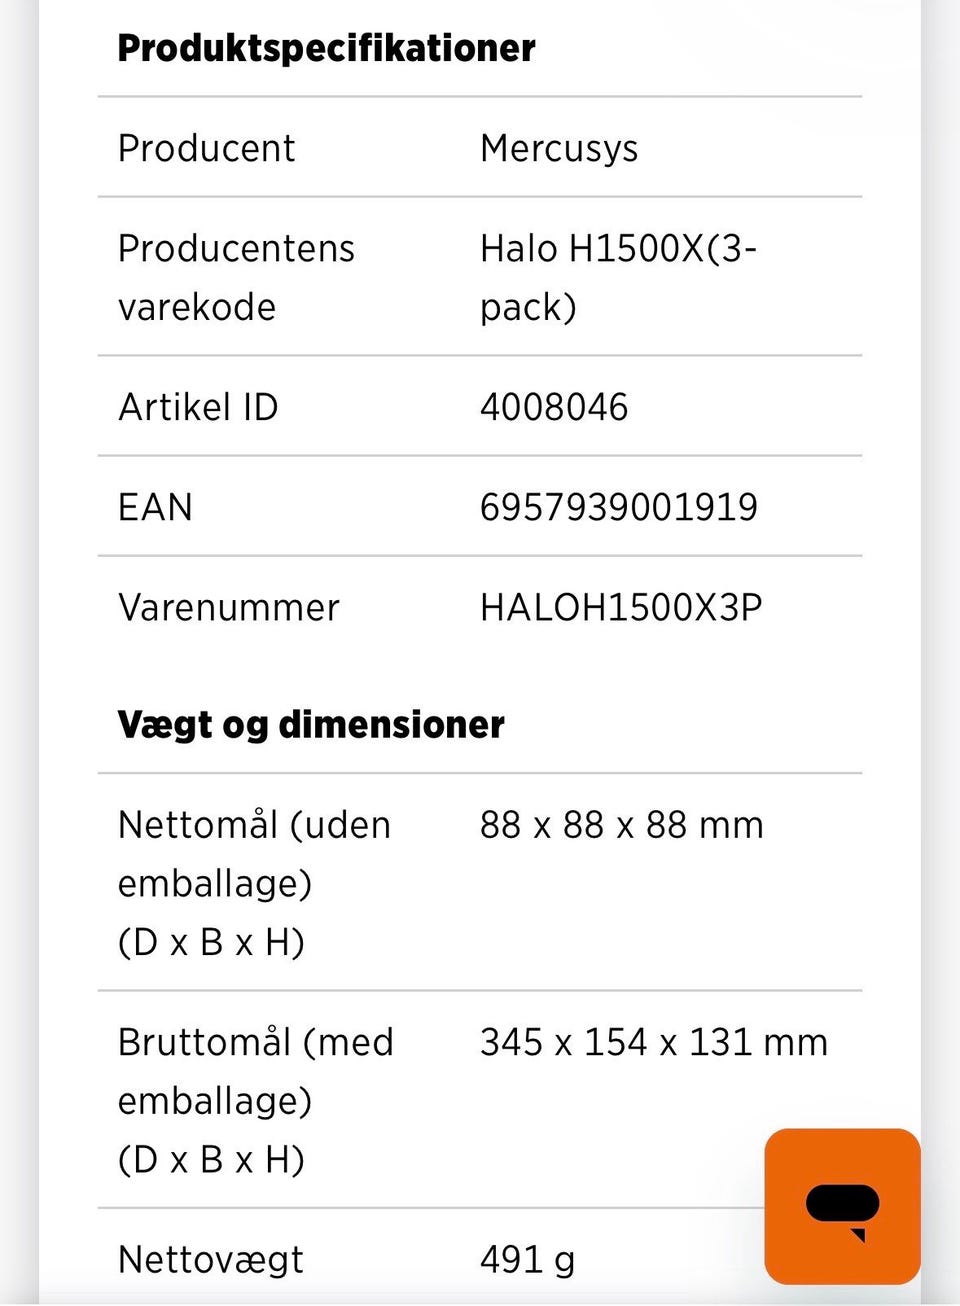This screenshot has height=1306, width=960.
Task: Click the black speech icon inside orange button
Action: [843, 1209]
